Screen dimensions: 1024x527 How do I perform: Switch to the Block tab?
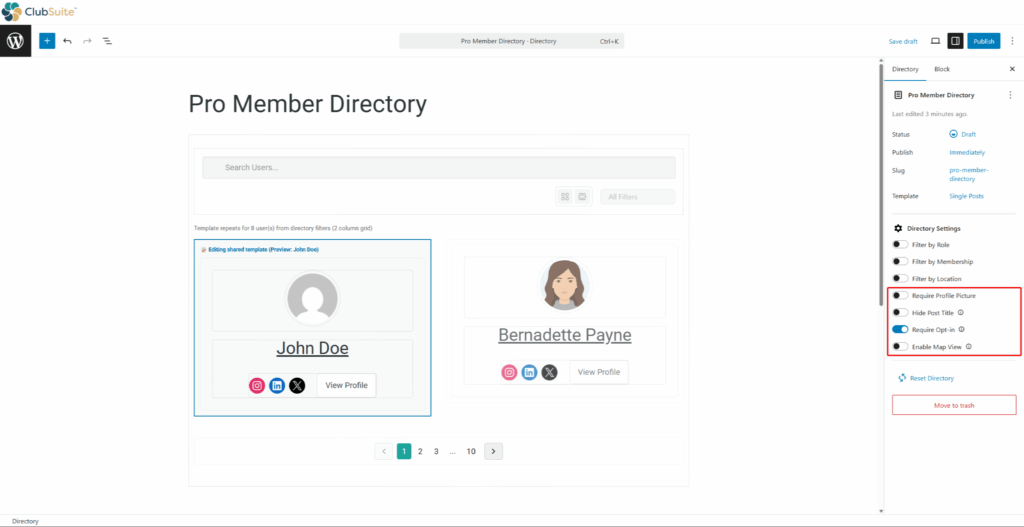click(942, 69)
